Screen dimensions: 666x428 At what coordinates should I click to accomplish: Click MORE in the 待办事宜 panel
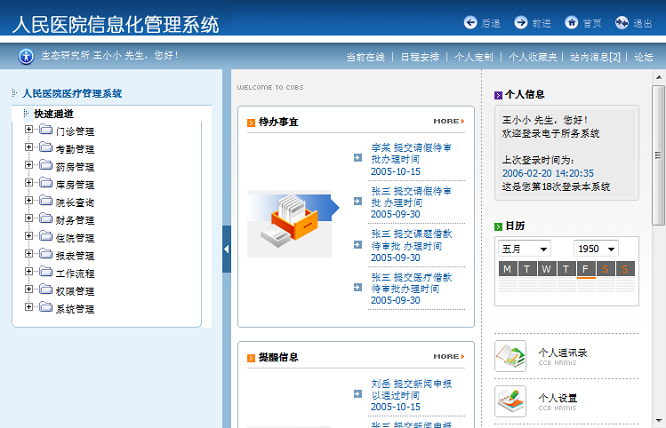click(x=448, y=122)
